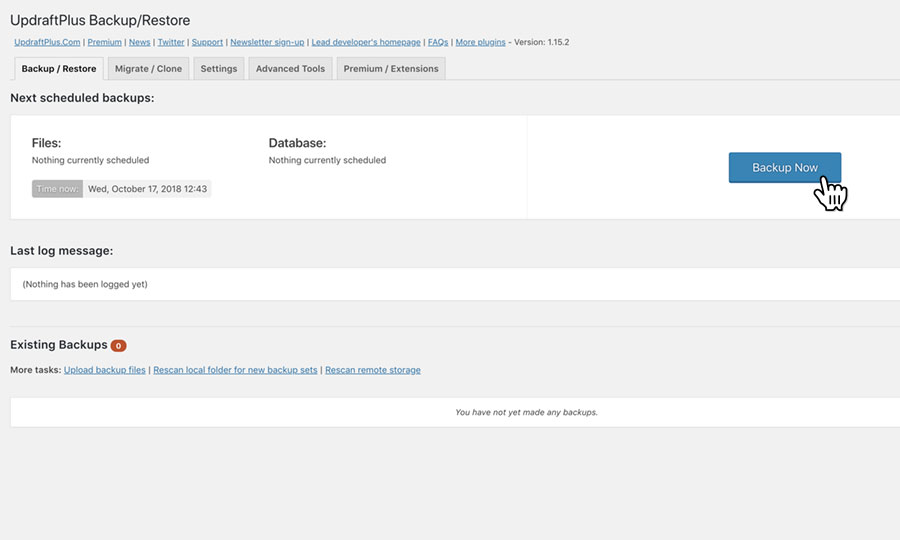The image size is (900, 540).
Task: Select 'Nothing currently scheduled' under Database
Action: click(x=327, y=160)
